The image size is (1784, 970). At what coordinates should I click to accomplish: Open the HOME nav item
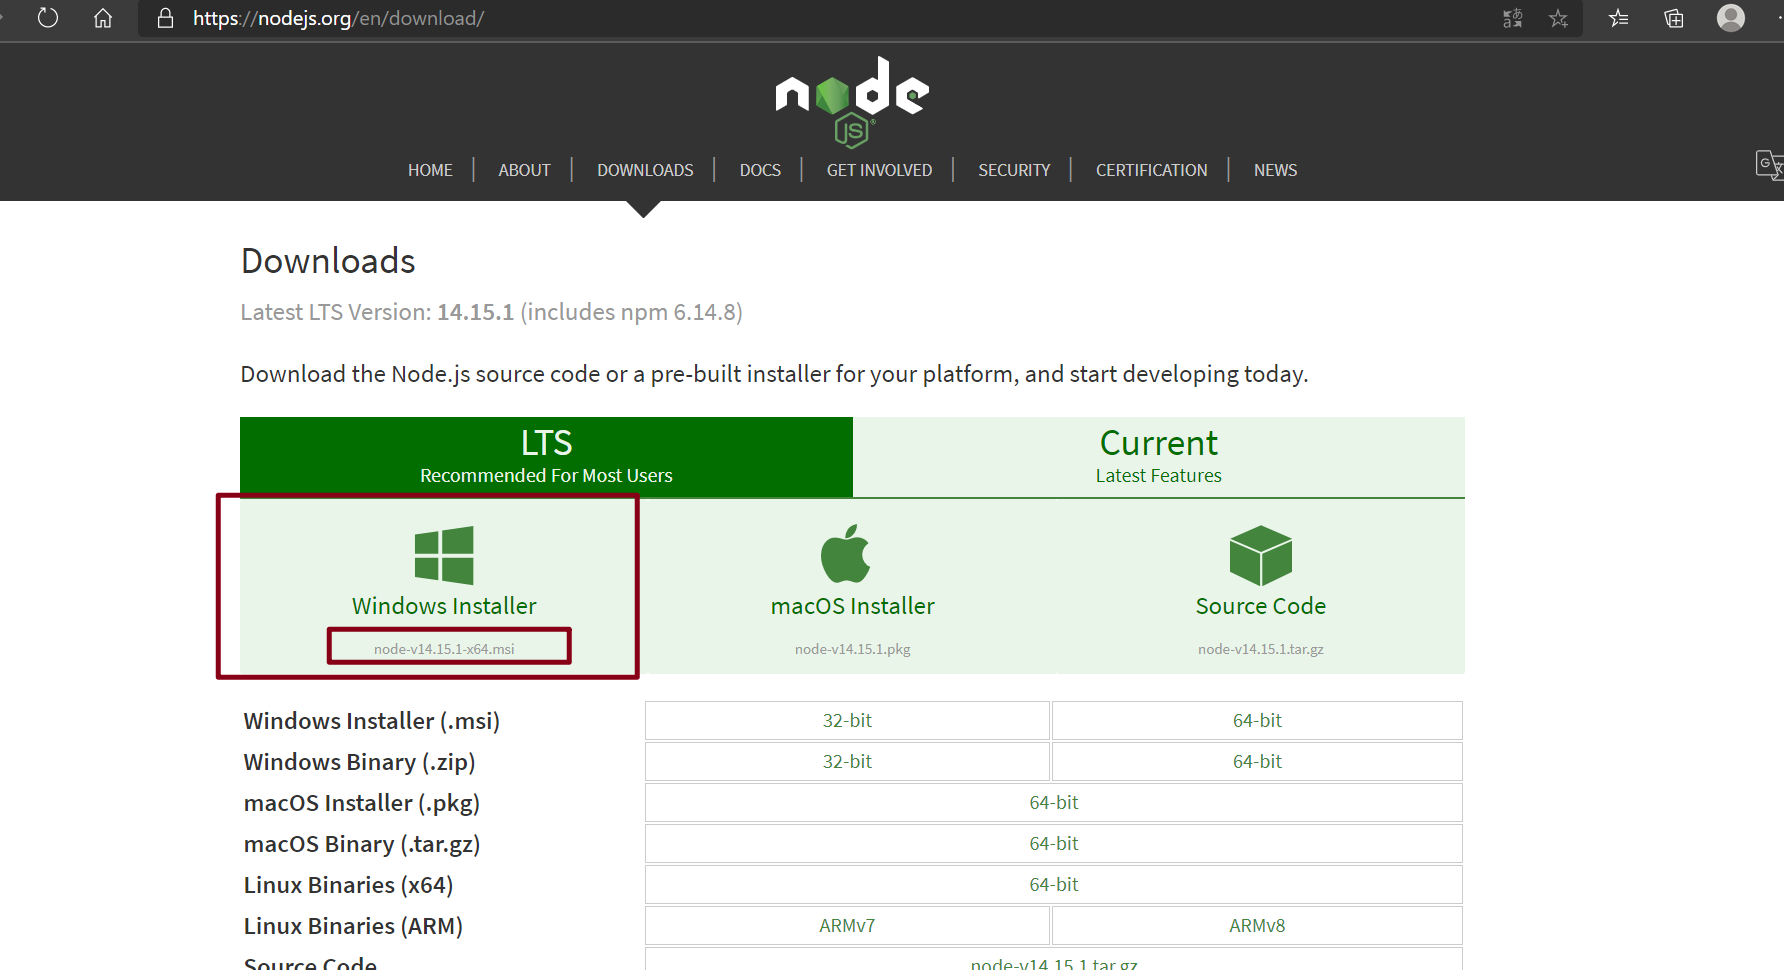(430, 170)
